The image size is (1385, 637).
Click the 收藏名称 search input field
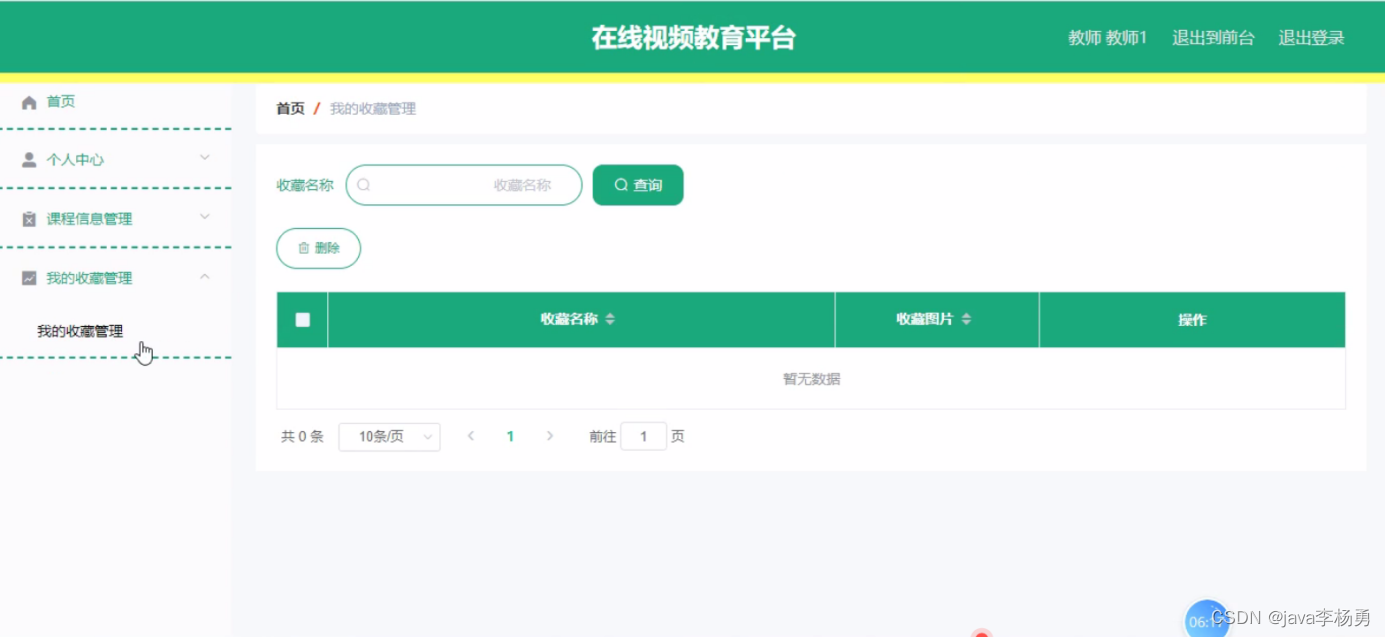(x=464, y=185)
